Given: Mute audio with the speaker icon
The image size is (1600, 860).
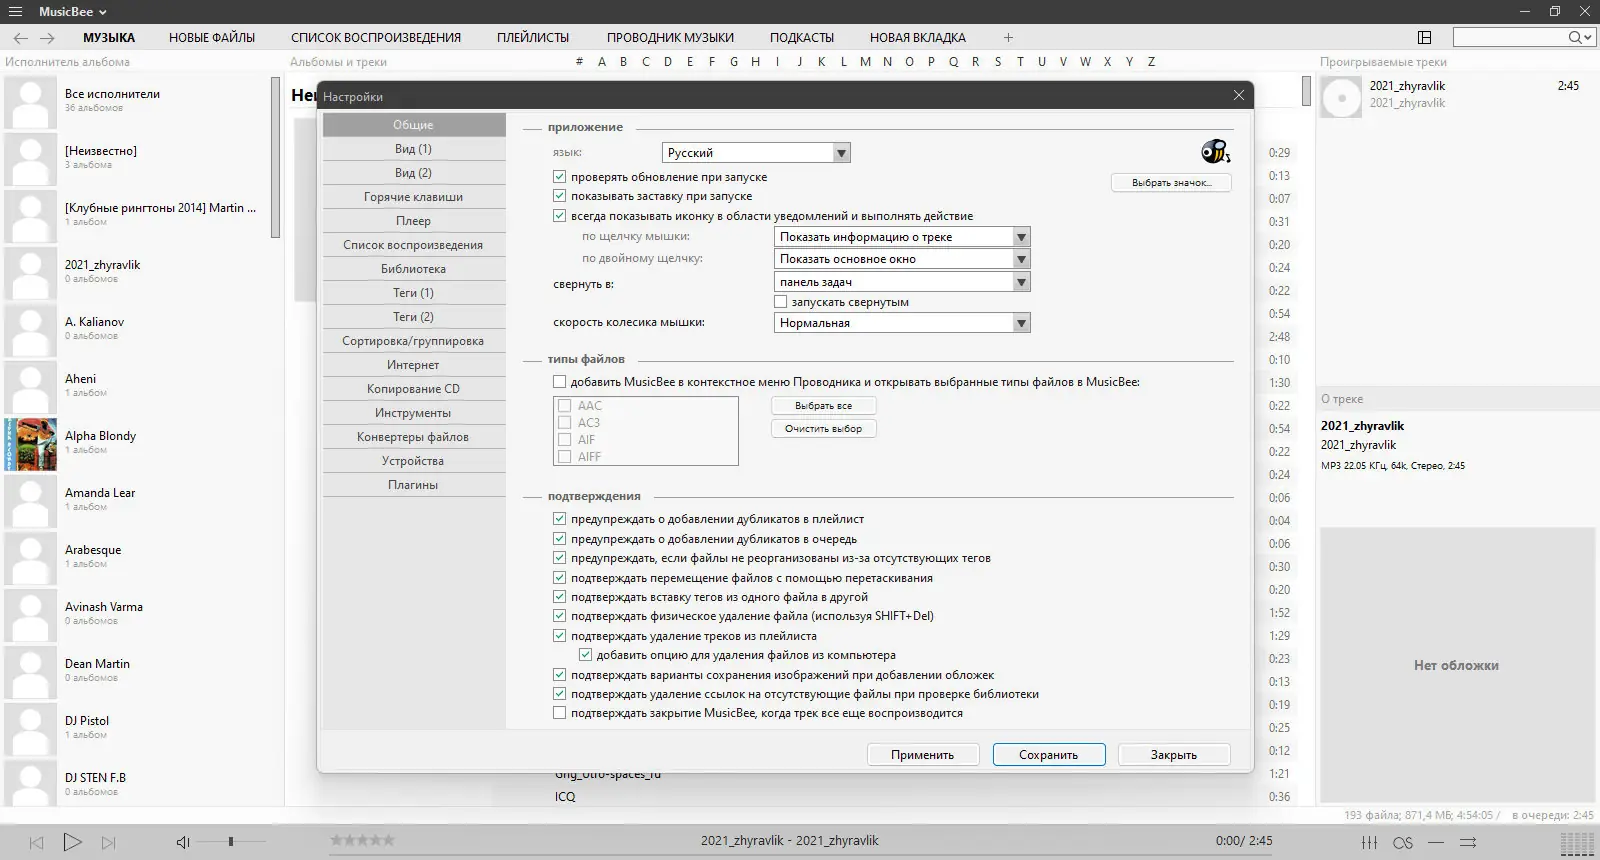Looking at the screenshot, I should [183, 843].
